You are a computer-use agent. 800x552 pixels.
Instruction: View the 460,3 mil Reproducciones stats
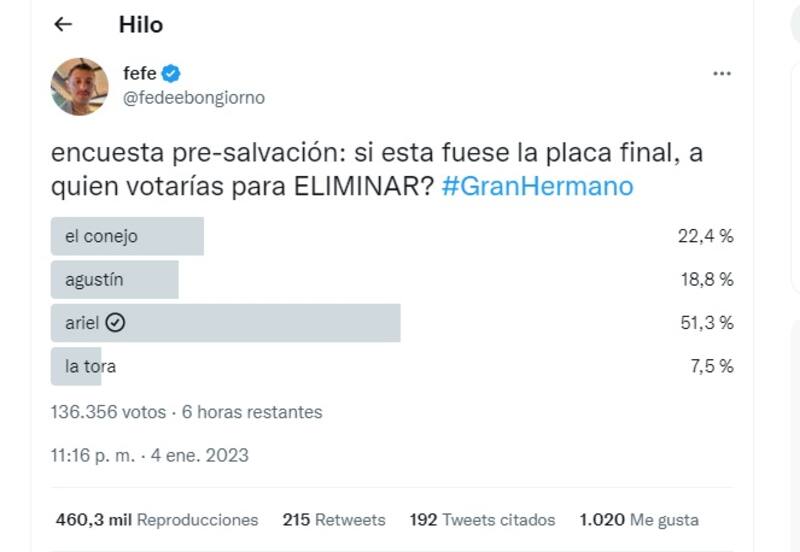[157, 520]
